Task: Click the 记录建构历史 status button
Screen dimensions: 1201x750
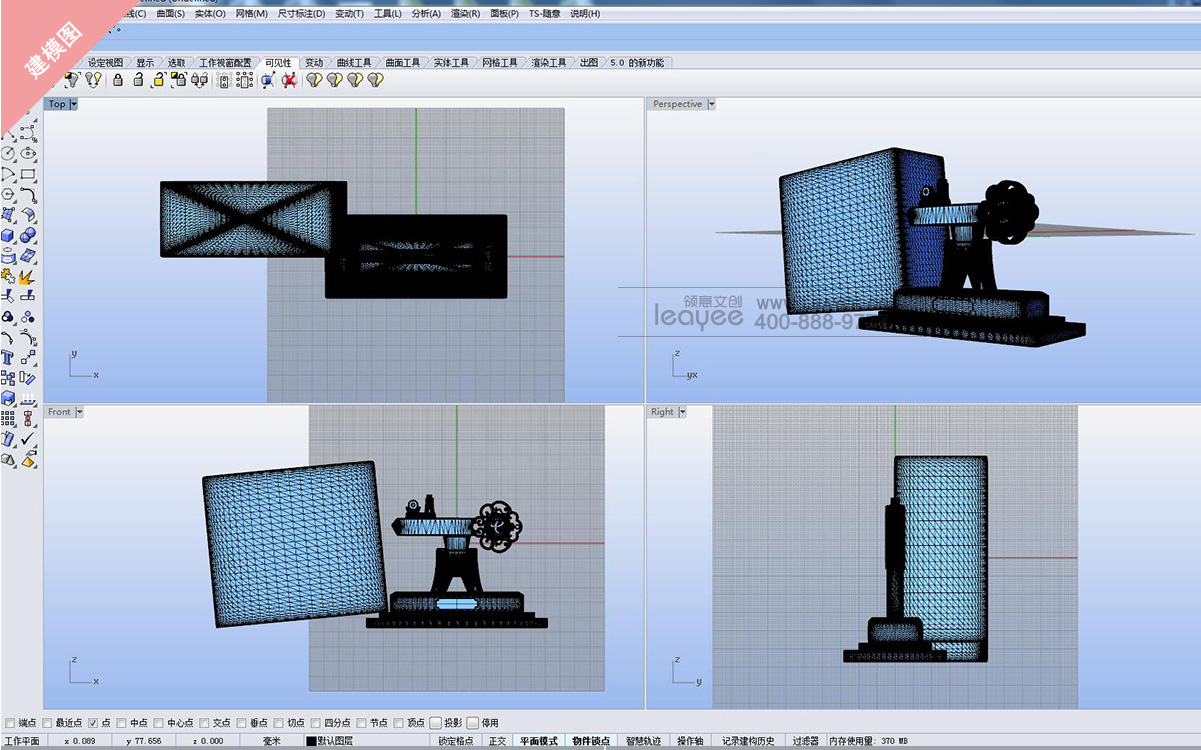Action: [748, 741]
